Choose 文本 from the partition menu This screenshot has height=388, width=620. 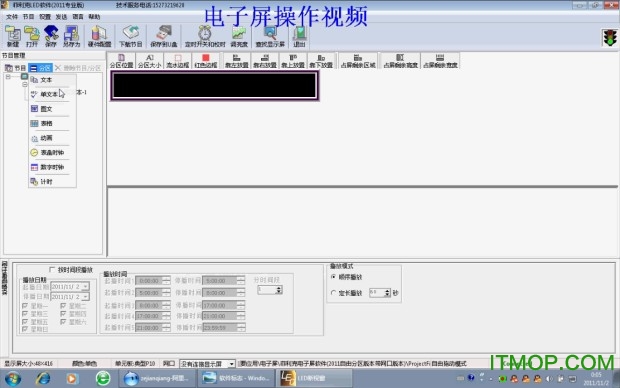click(x=52, y=80)
